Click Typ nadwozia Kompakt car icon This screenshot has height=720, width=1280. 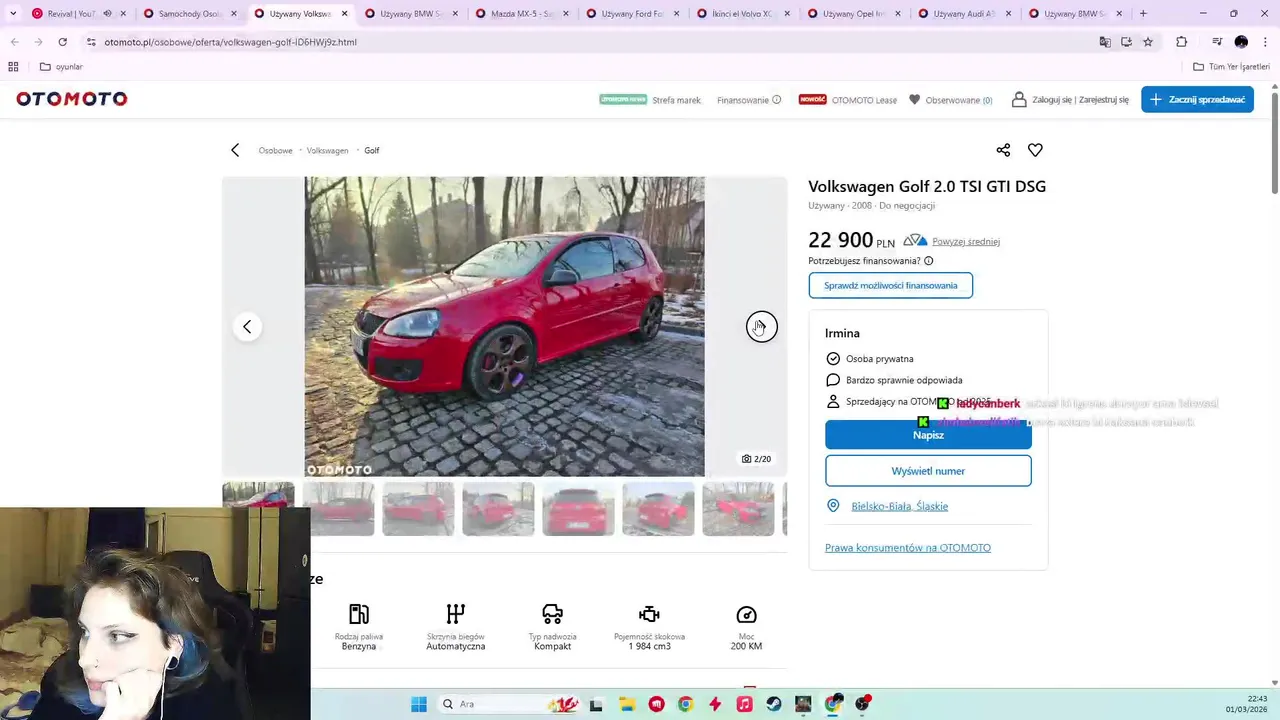(x=552, y=613)
